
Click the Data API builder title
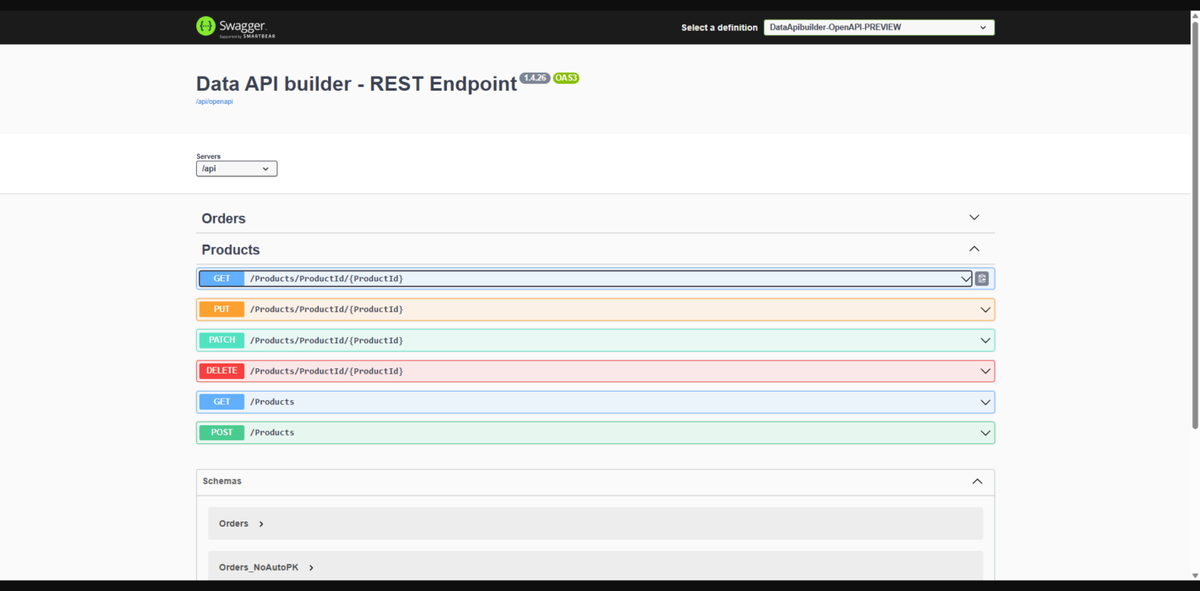tap(357, 84)
